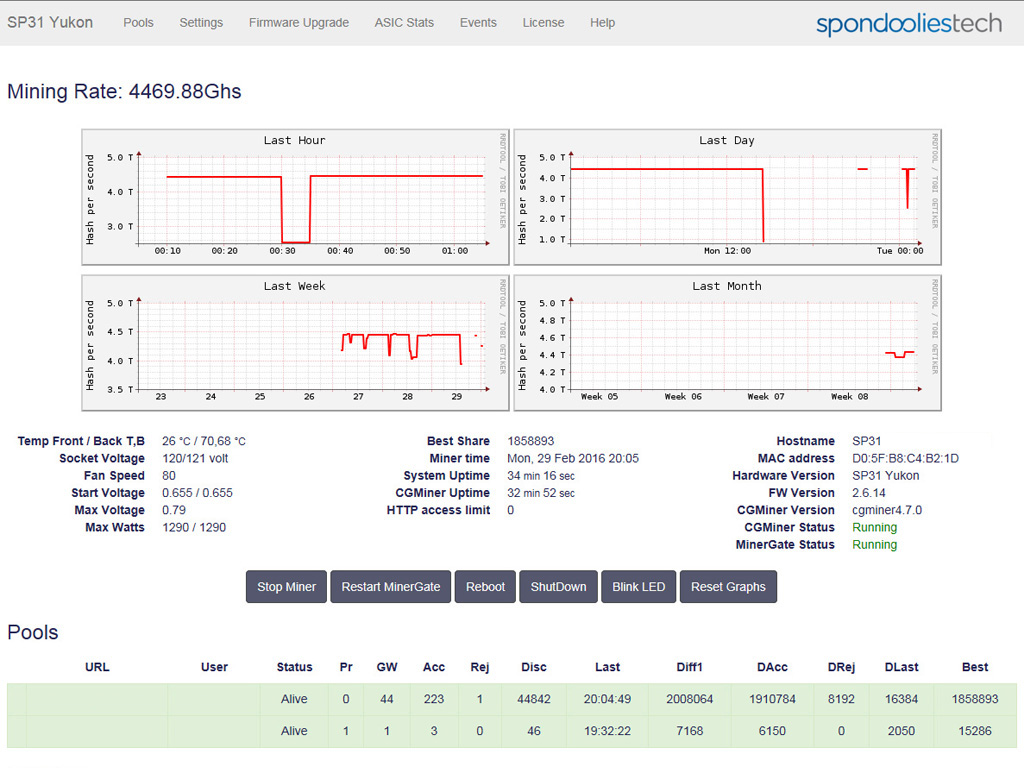The width and height of the screenshot is (1024, 768).
Task: Click Last time 19:32:22
Action: pyautogui.click(x=607, y=731)
